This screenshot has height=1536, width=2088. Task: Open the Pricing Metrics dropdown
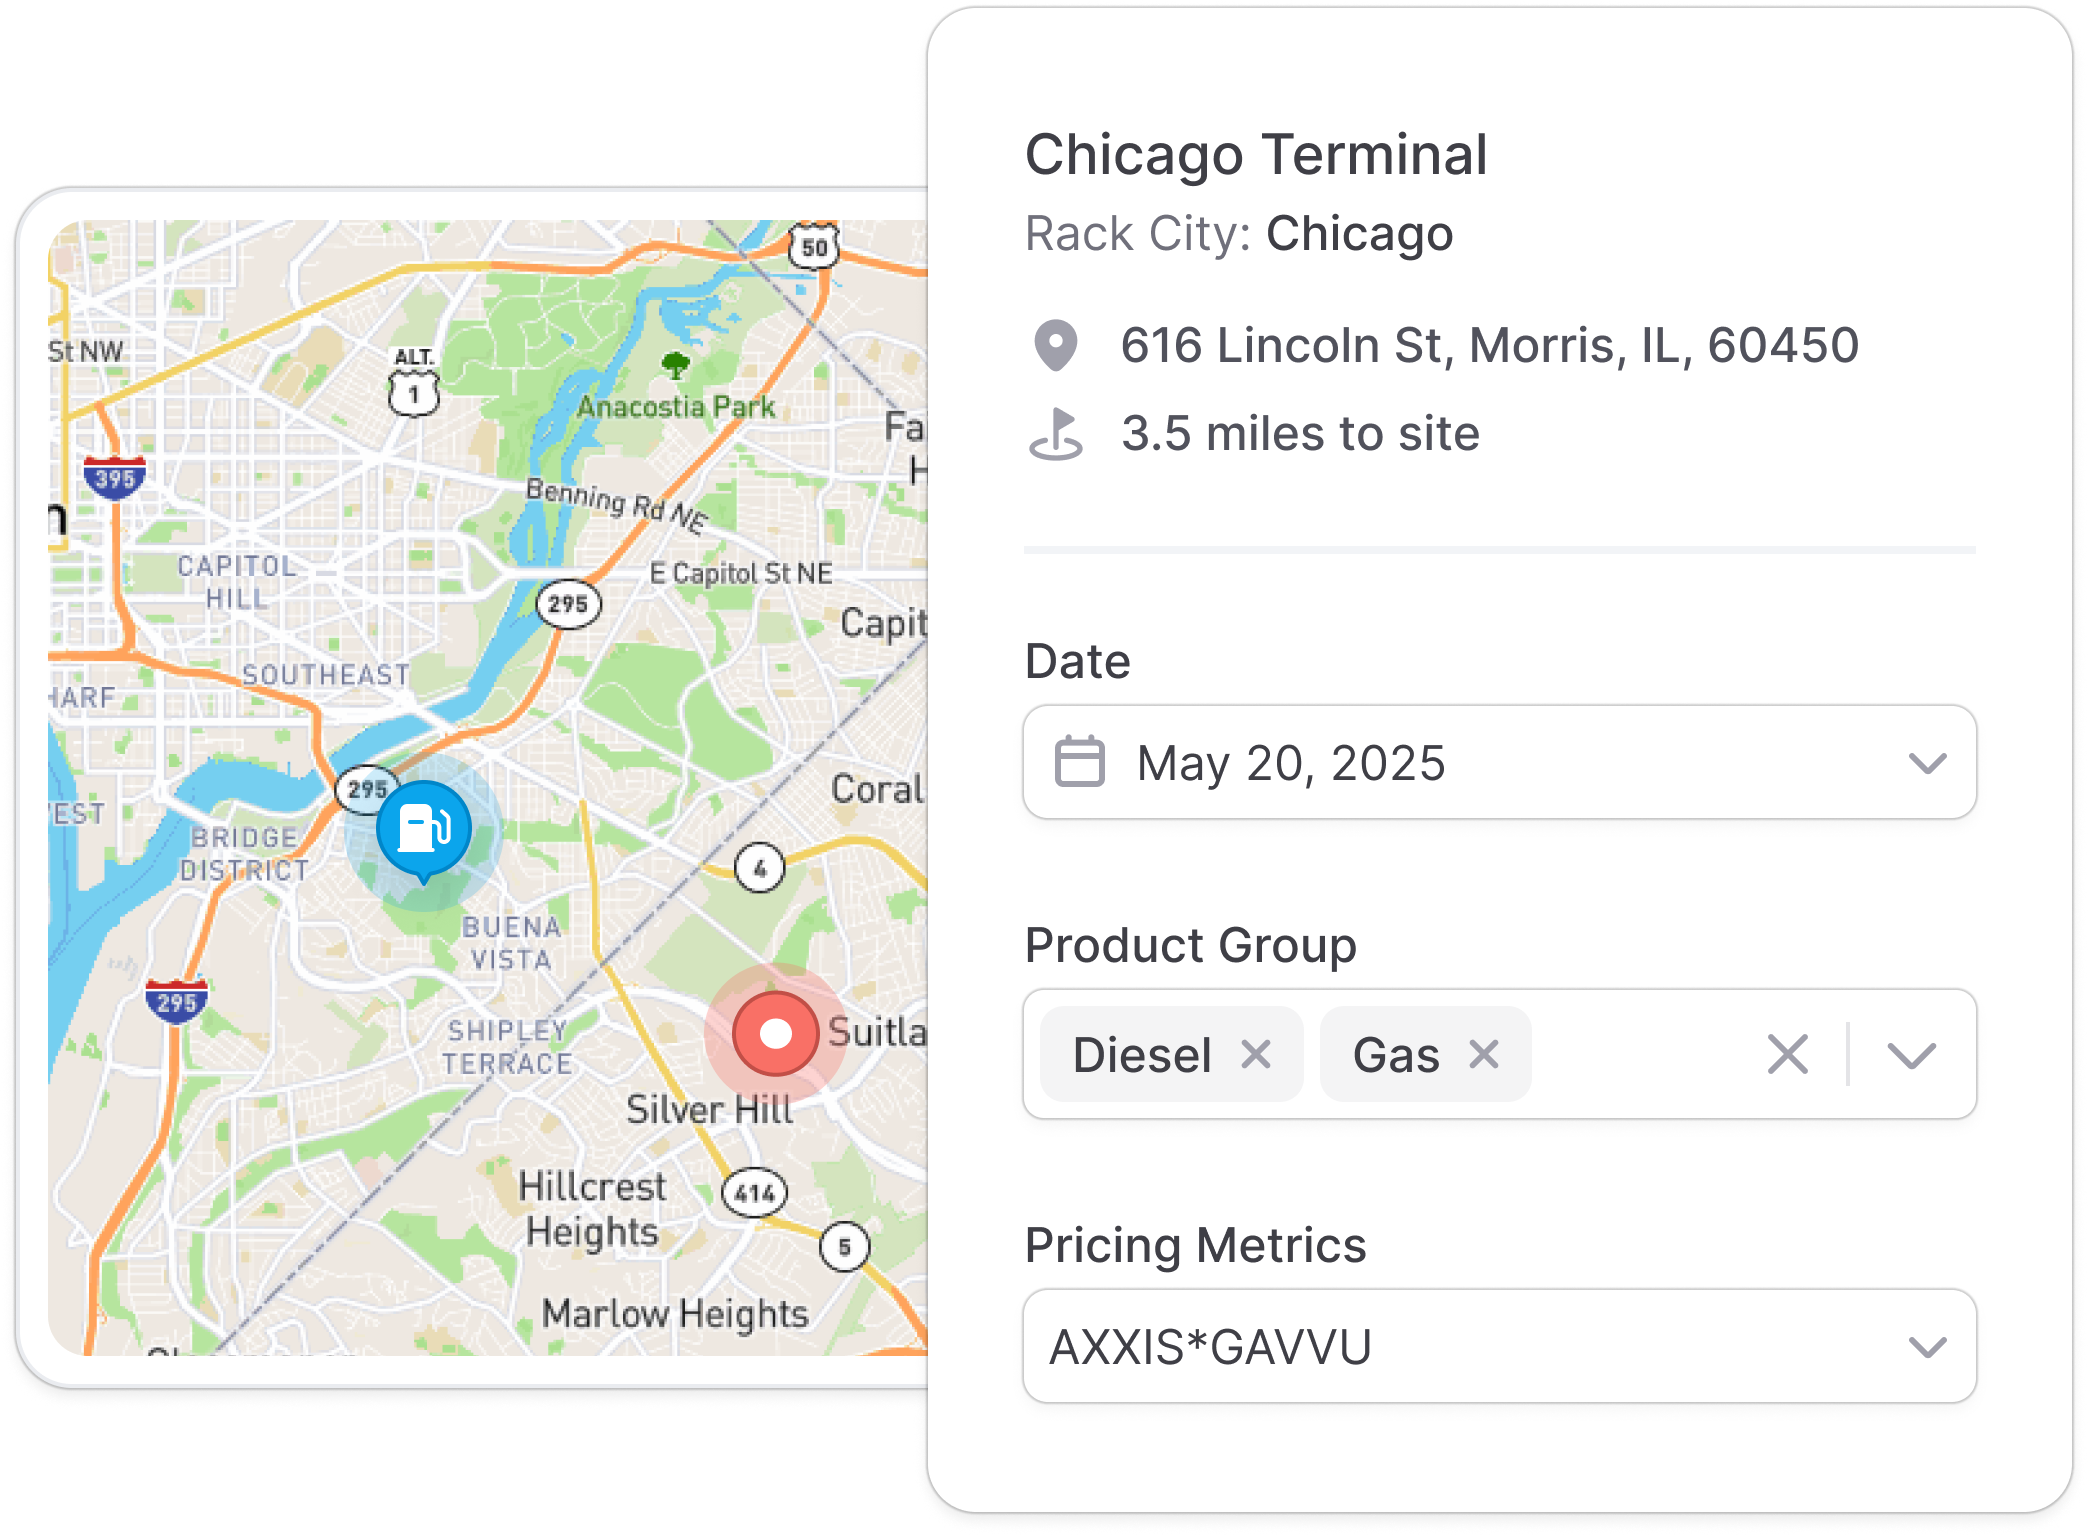(1499, 1346)
